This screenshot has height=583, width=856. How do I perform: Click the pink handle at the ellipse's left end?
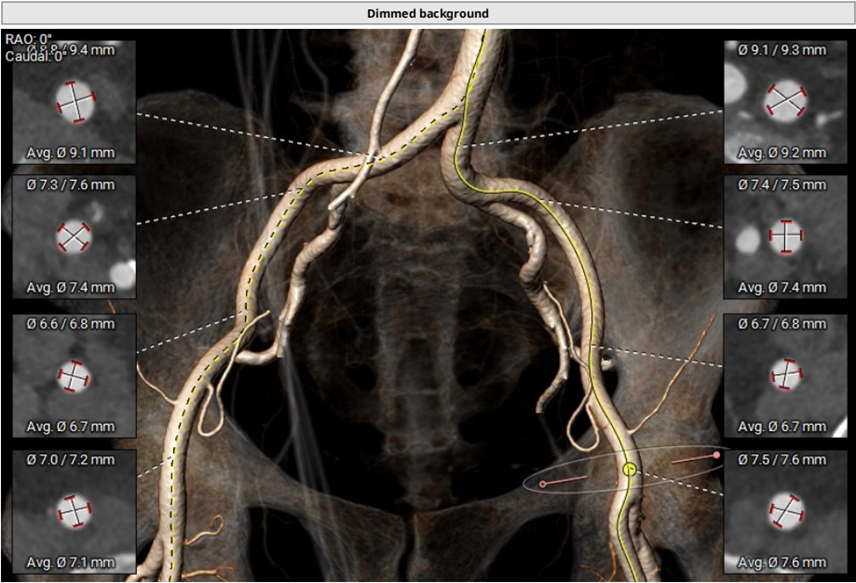pyautogui.click(x=543, y=484)
